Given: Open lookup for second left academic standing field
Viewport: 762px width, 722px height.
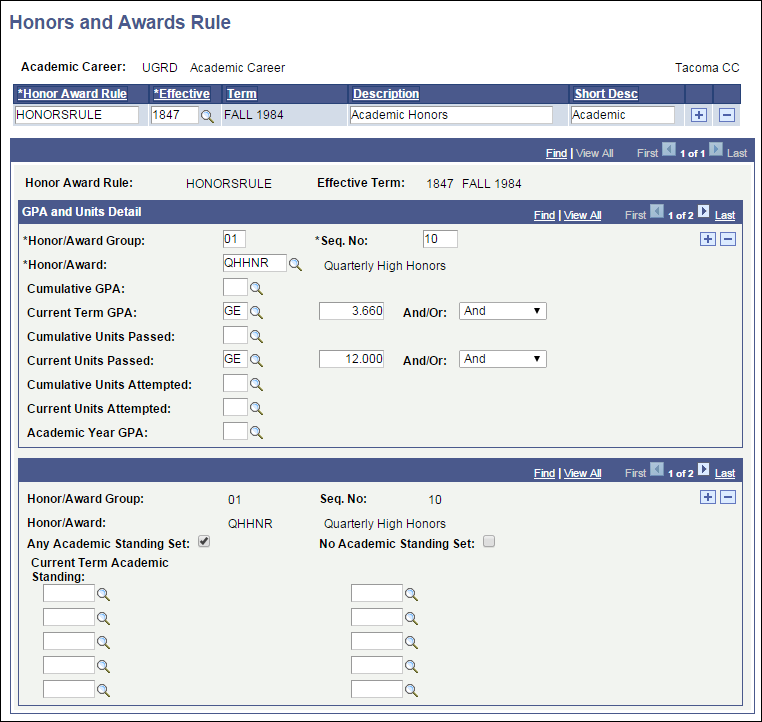Looking at the screenshot, I should (x=103, y=618).
